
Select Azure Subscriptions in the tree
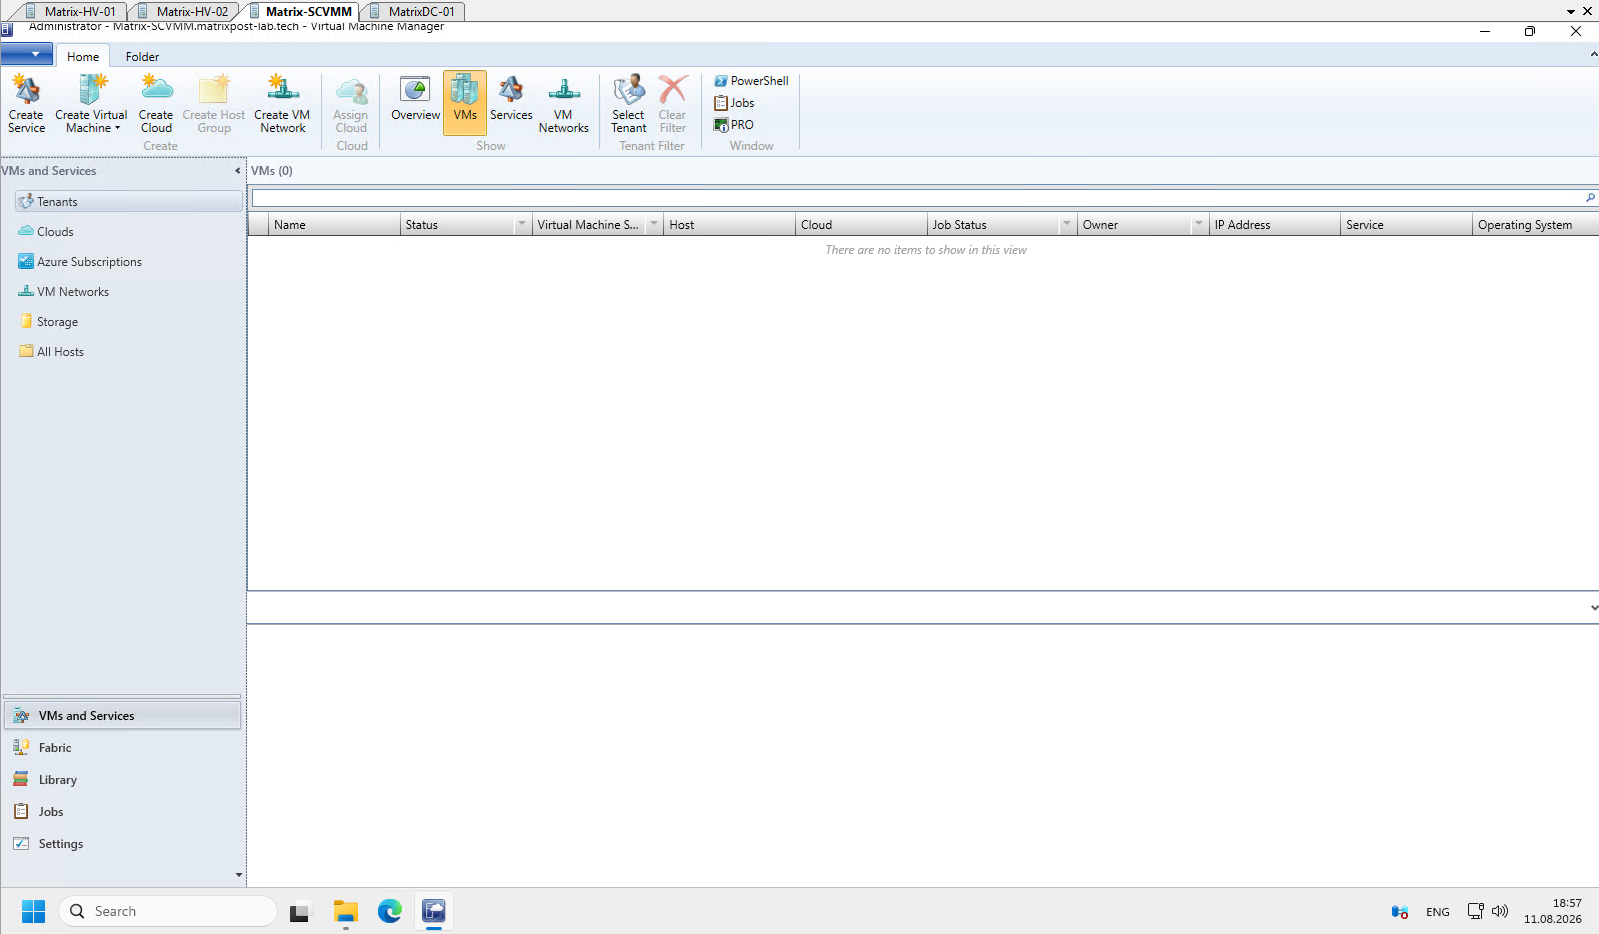pos(80,262)
